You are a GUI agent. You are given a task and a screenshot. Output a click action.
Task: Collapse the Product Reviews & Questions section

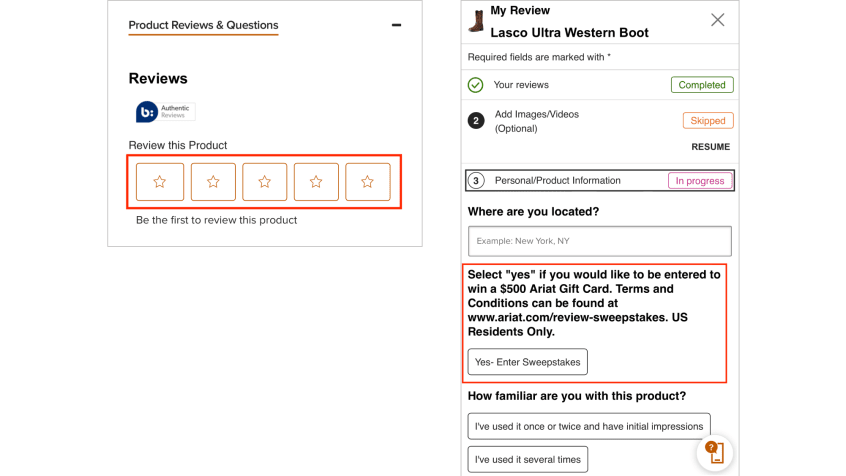pos(397,25)
